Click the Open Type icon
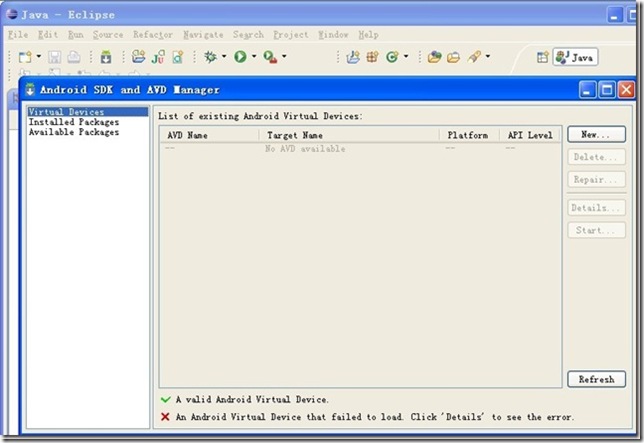This screenshot has height=443, width=644. [x=435, y=57]
